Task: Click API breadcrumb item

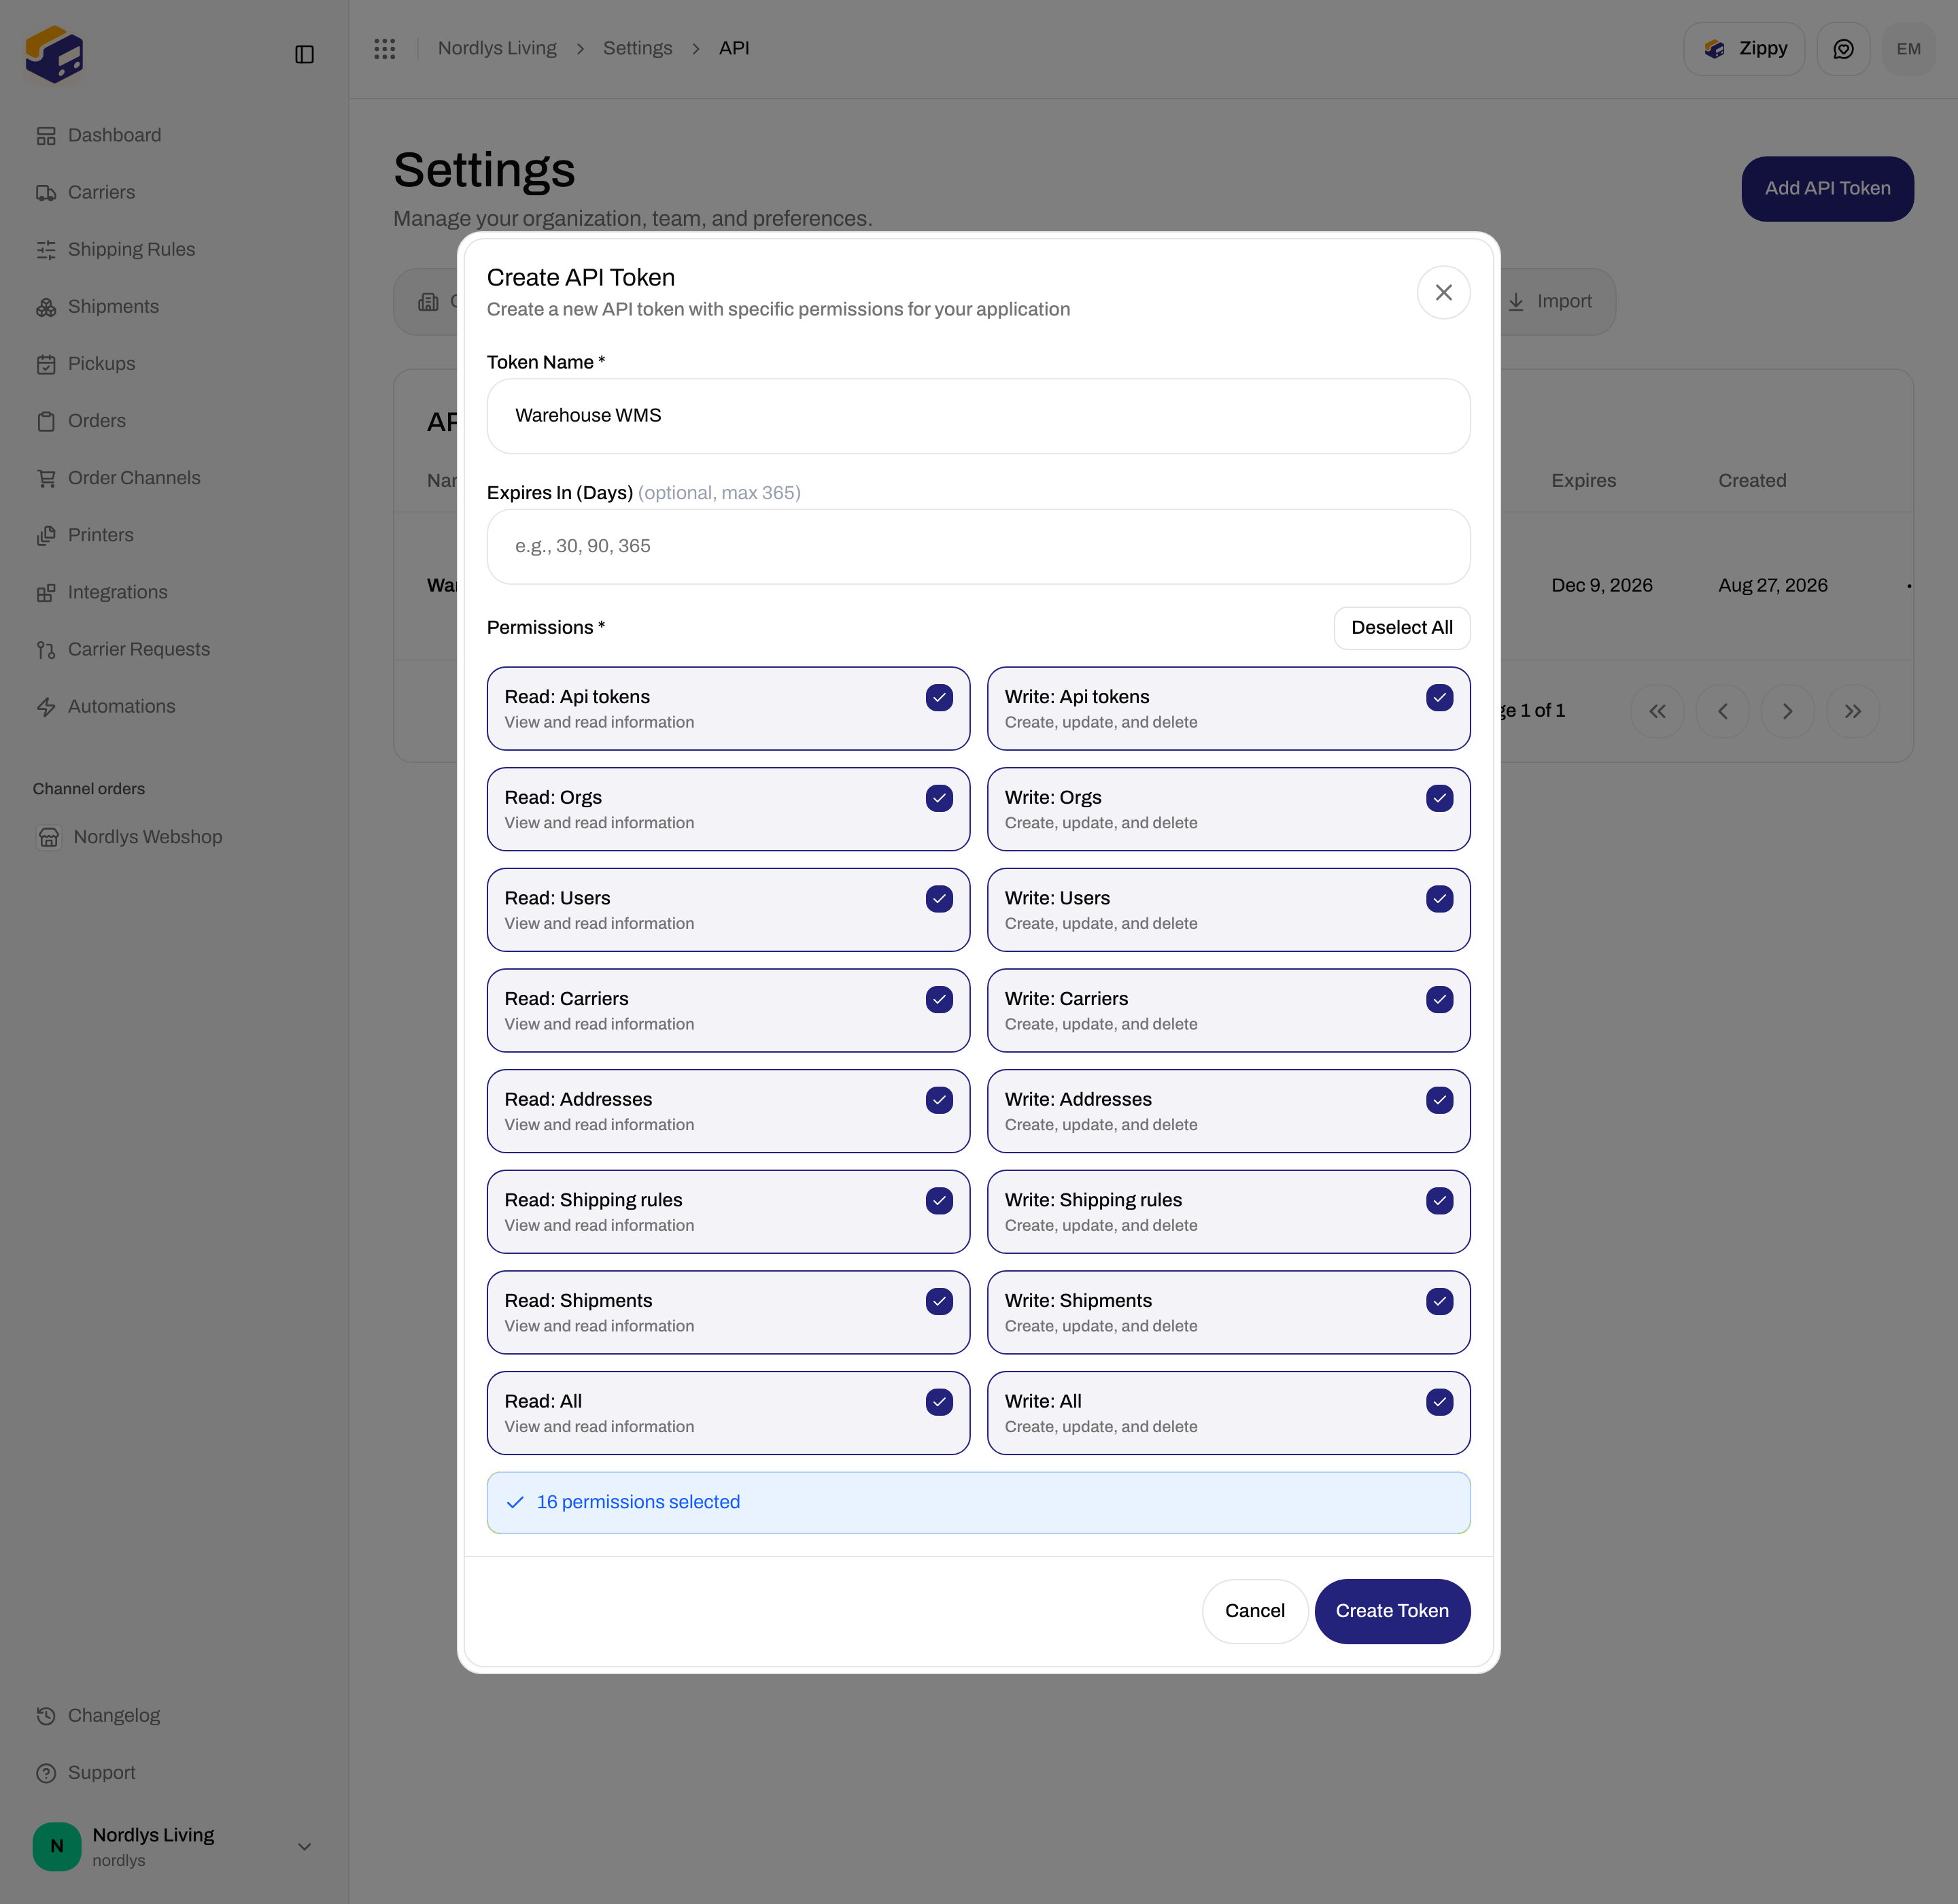Action: 734,48
